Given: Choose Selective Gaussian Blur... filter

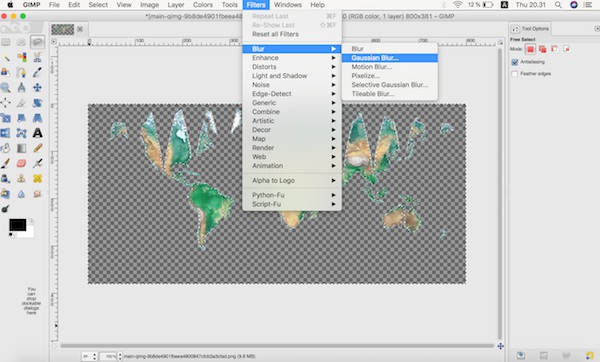Looking at the screenshot, I should click(390, 85).
